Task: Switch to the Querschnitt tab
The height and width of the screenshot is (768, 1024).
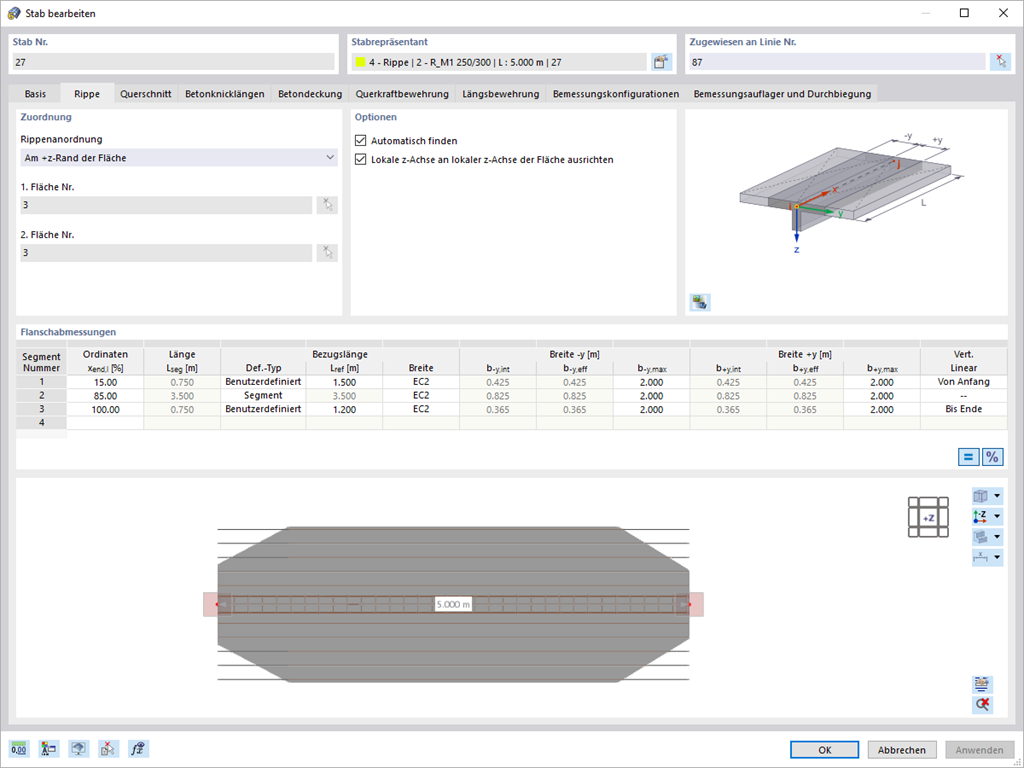Action: click(146, 94)
